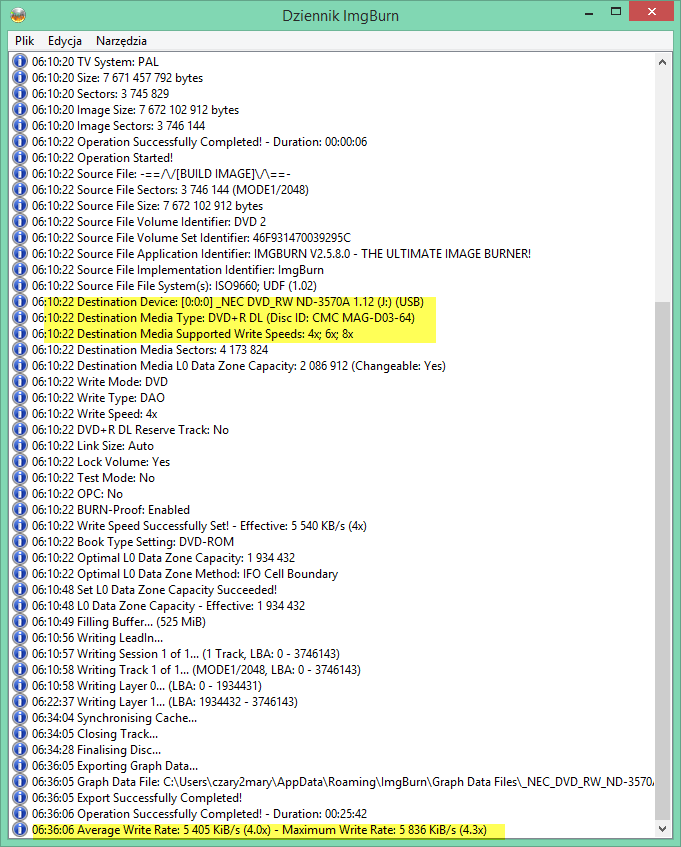The height and width of the screenshot is (847, 681).
Task: Select the Source File File System(s) line
Action: 174,286
